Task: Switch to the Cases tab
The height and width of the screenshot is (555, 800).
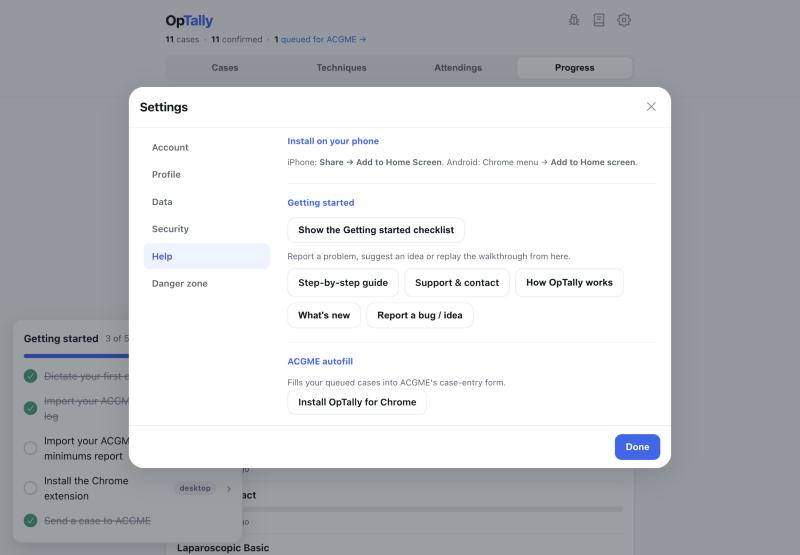Action: click(x=225, y=68)
